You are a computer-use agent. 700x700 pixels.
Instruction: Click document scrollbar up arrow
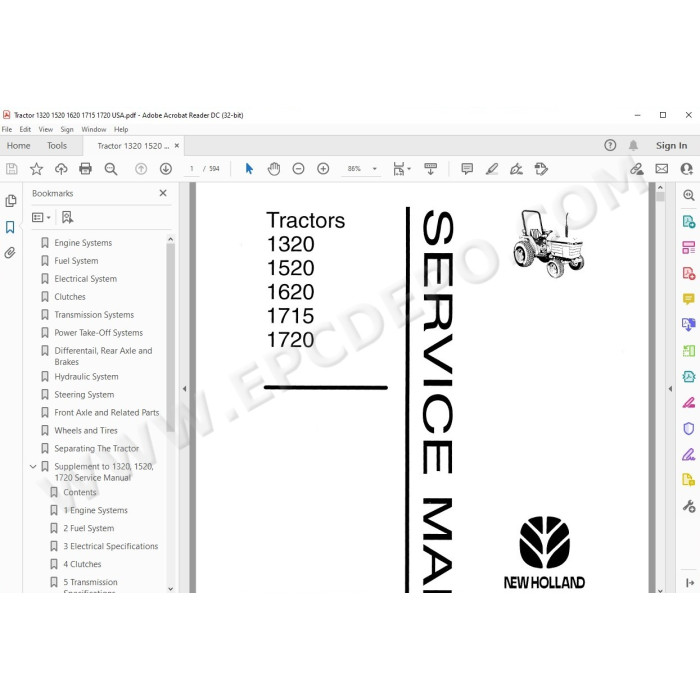[x=660, y=188]
